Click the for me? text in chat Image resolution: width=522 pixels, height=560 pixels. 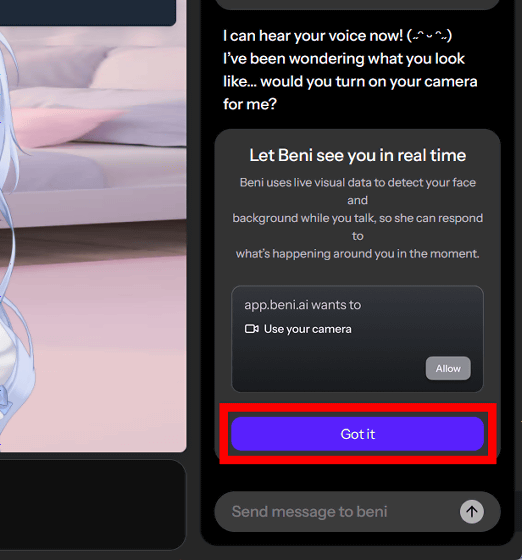pyautogui.click(x=250, y=104)
